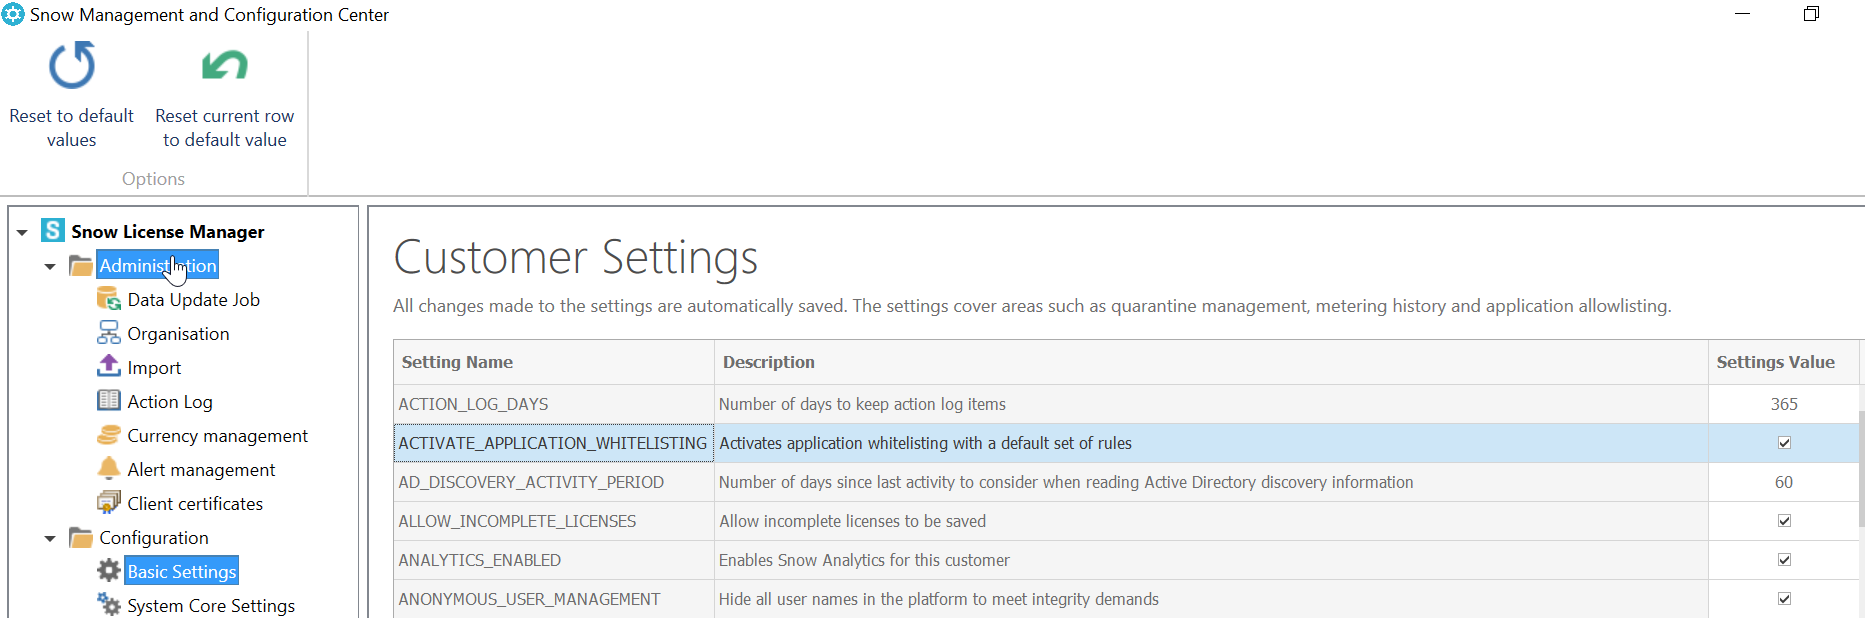The image size is (1865, 618).
Task: Toggle ANALYTICS_ENABLED checkbox
Action: (1784, 560)
